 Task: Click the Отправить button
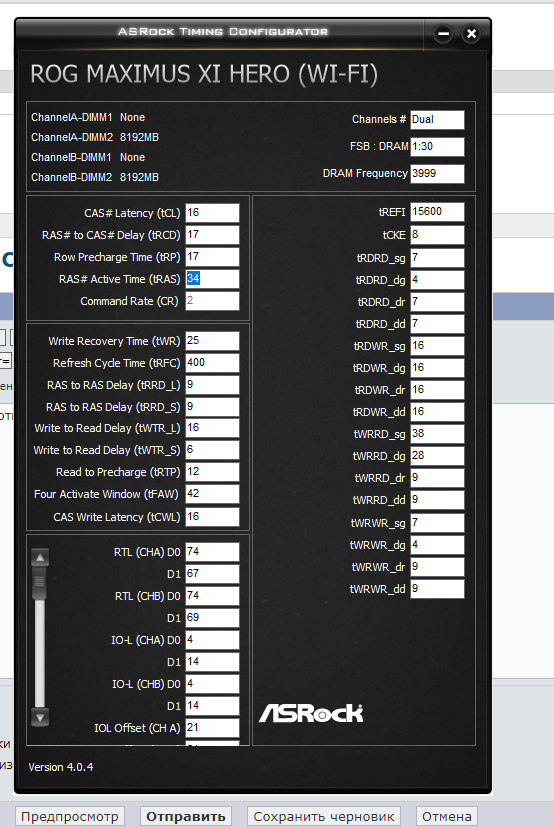186,816
